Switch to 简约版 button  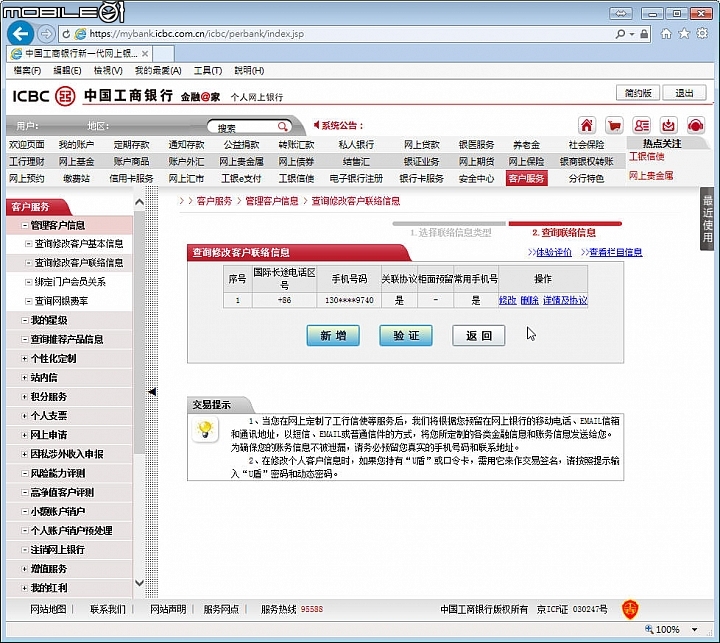pos(638,93)
